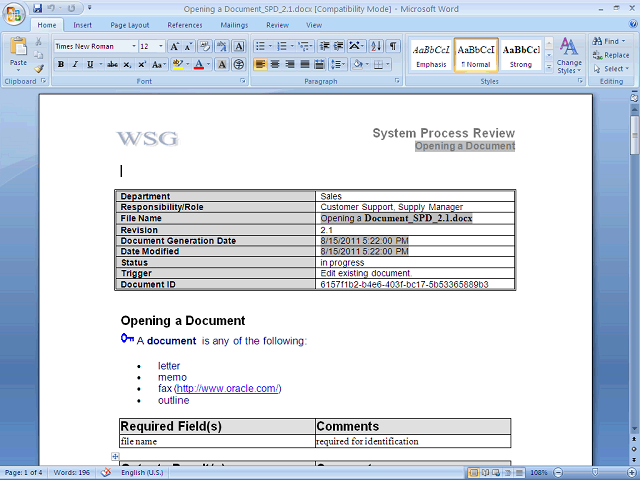Switch to Print Layout view
The image size is (640, 480).
click(473, 473)
